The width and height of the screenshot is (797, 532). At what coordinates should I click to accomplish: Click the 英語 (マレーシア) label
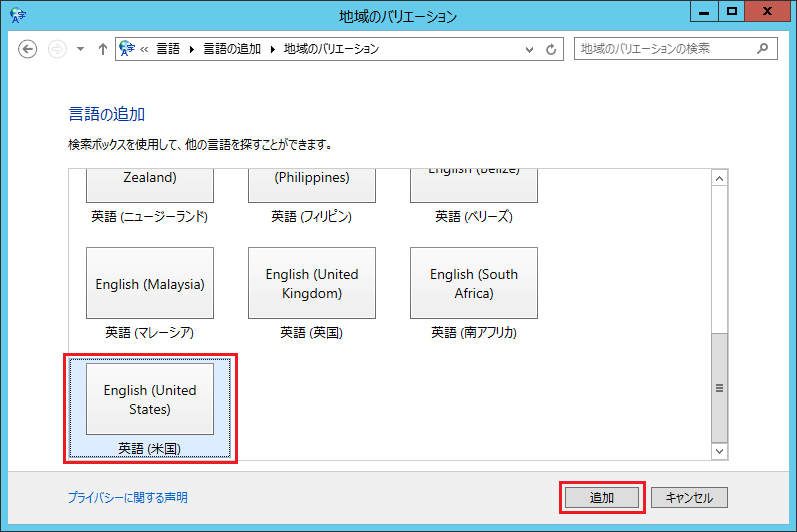click(x=149, y=333)
